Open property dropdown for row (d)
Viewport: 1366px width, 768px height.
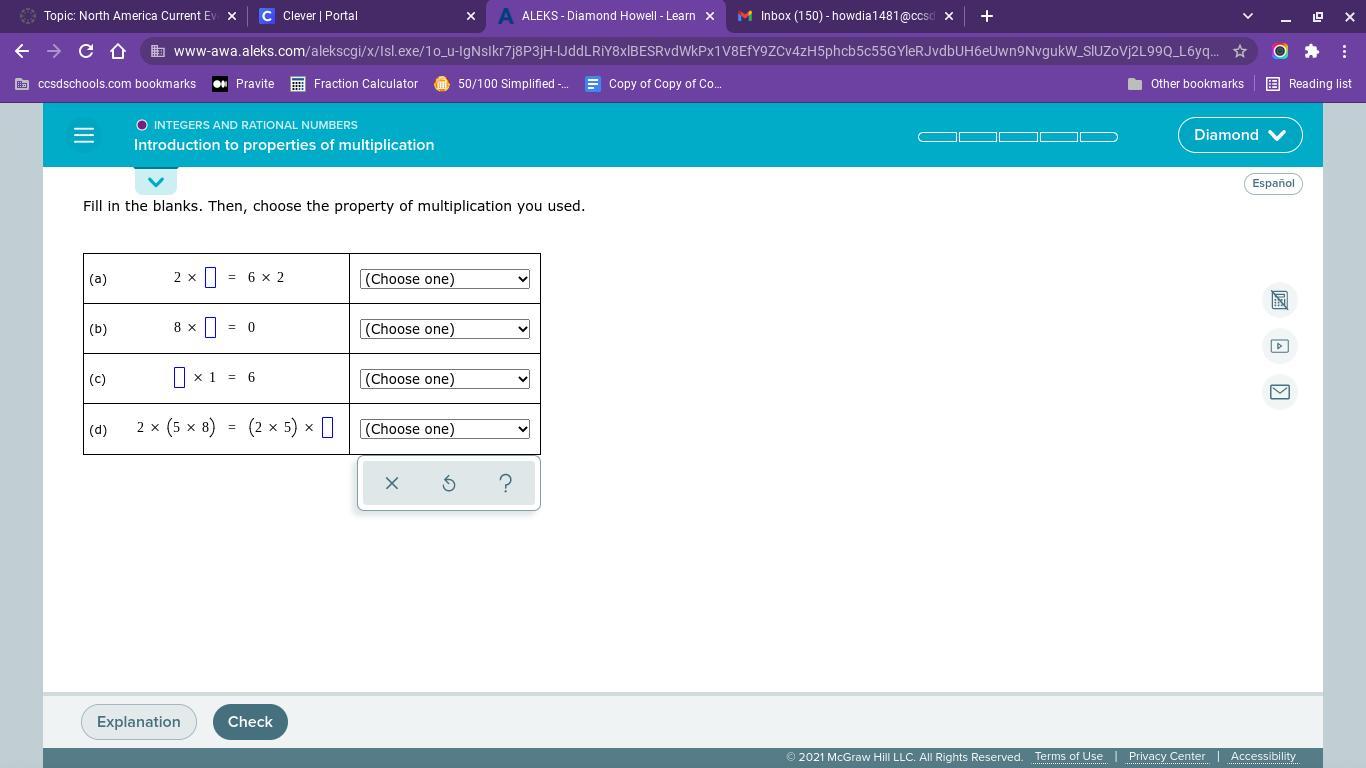(445, 429)
